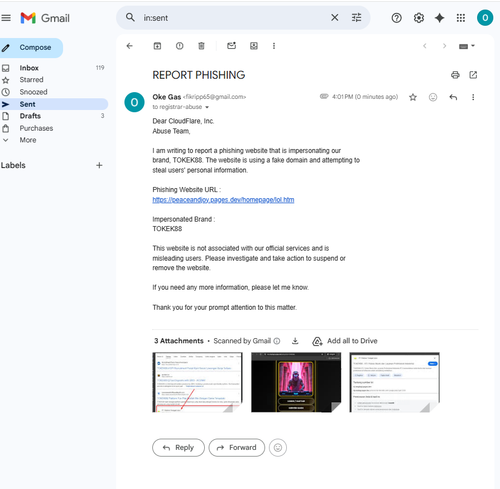The image size is (500, 489).
Task: Mark the email as unread
Action: (x=231, y=46)
